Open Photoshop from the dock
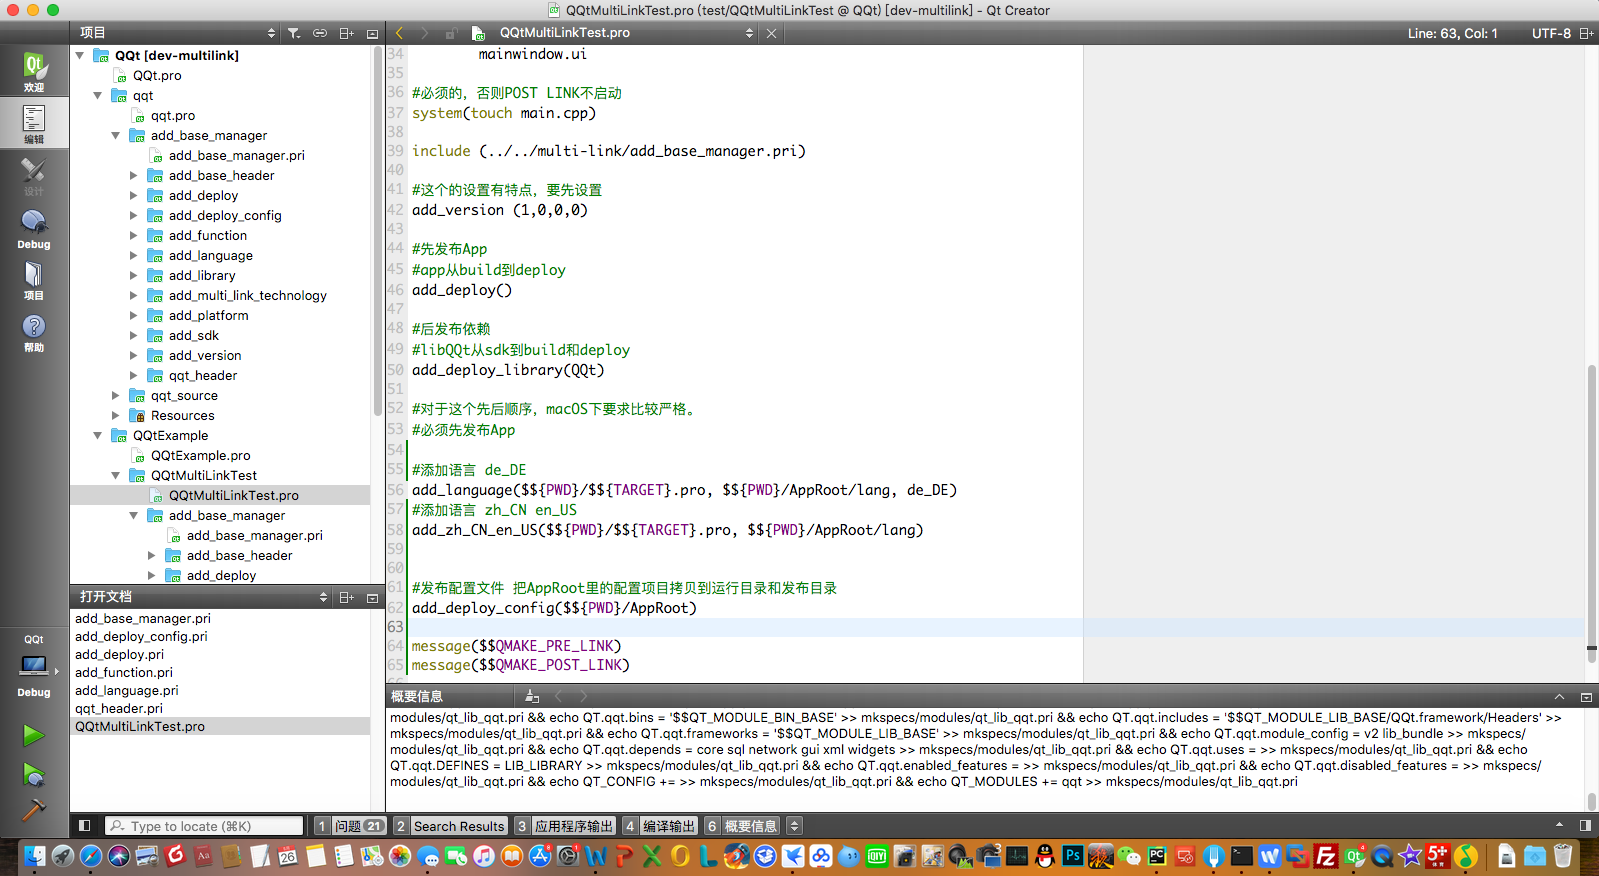 [1072, 856]
